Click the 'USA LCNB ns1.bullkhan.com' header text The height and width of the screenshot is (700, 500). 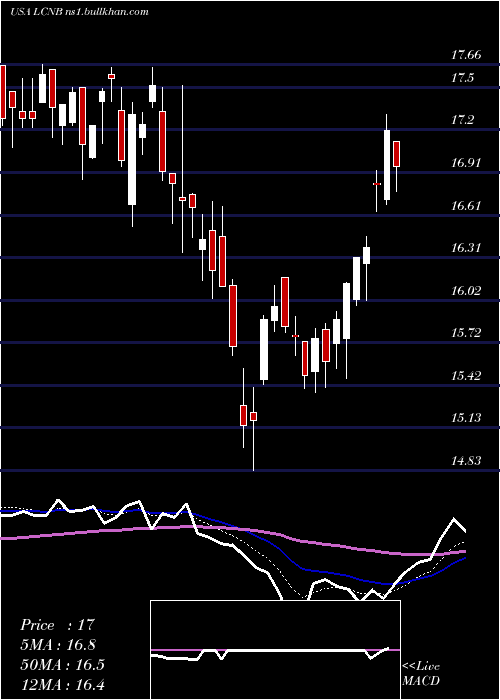79,12
